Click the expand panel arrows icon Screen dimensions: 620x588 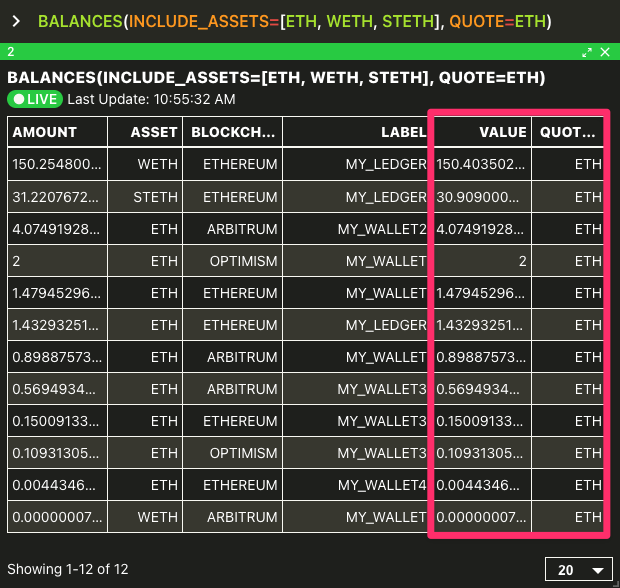tap(587, 52)
